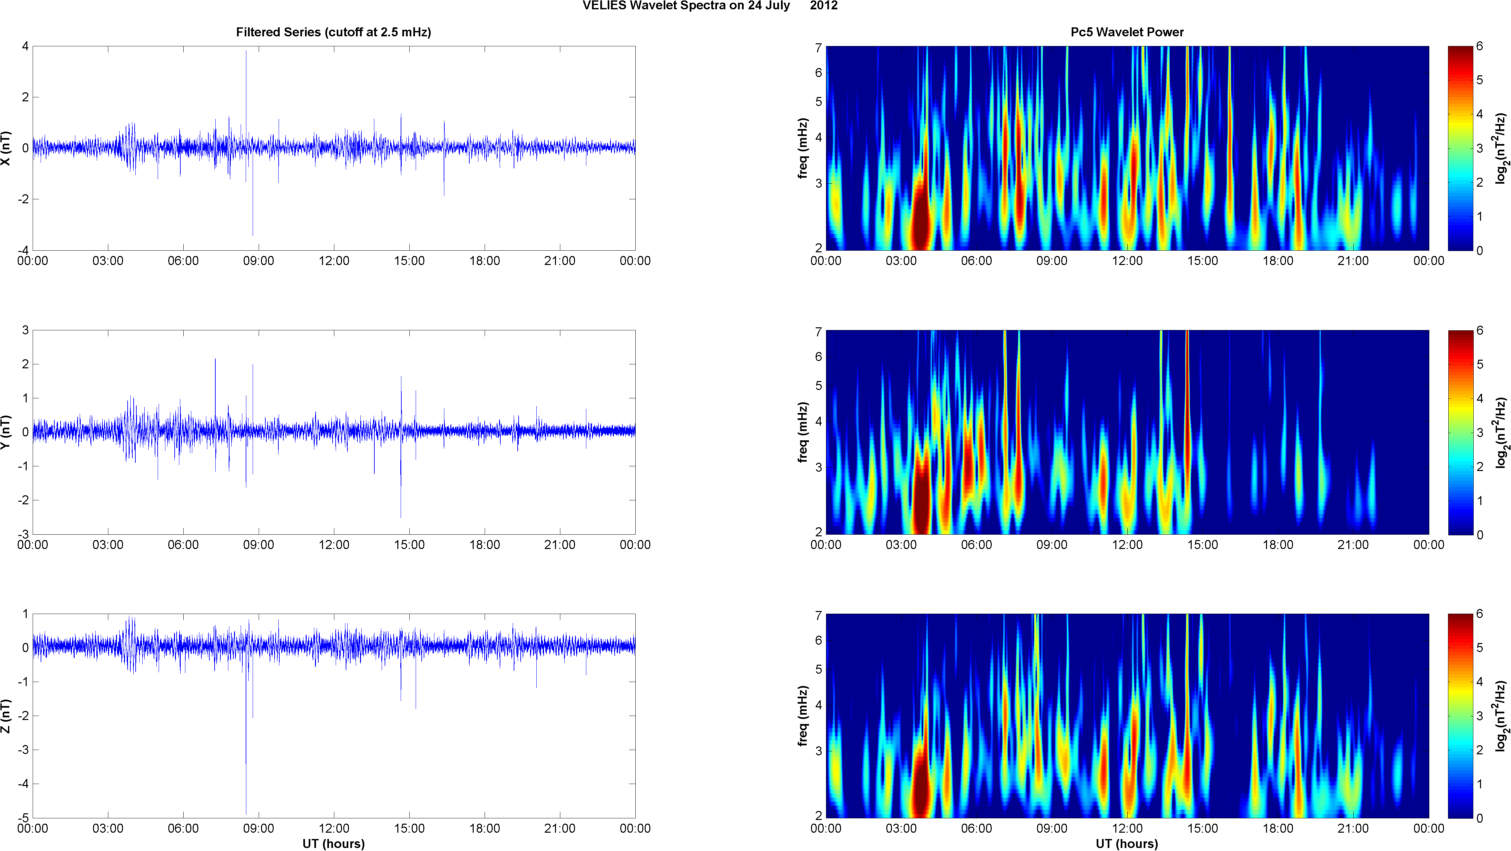Click the "21:00" tick under the bottom spectrogram

point(1353,829)
